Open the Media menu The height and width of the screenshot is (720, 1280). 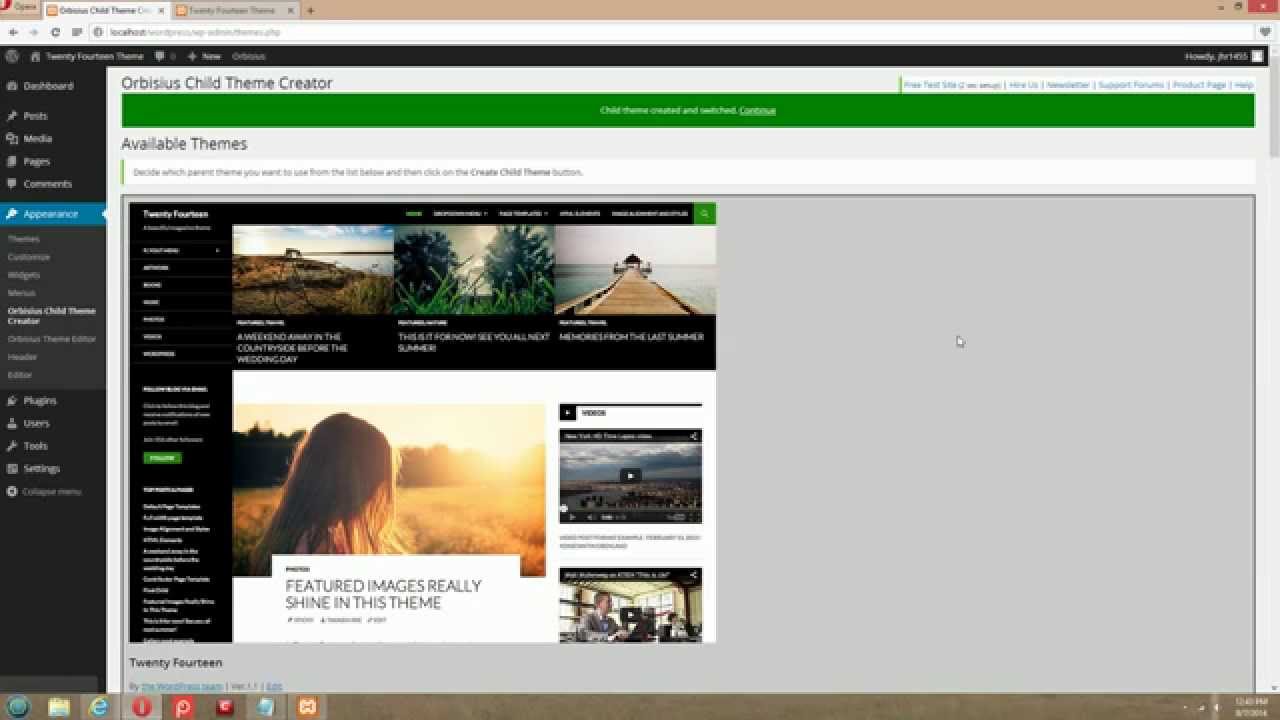pos(38,139)
